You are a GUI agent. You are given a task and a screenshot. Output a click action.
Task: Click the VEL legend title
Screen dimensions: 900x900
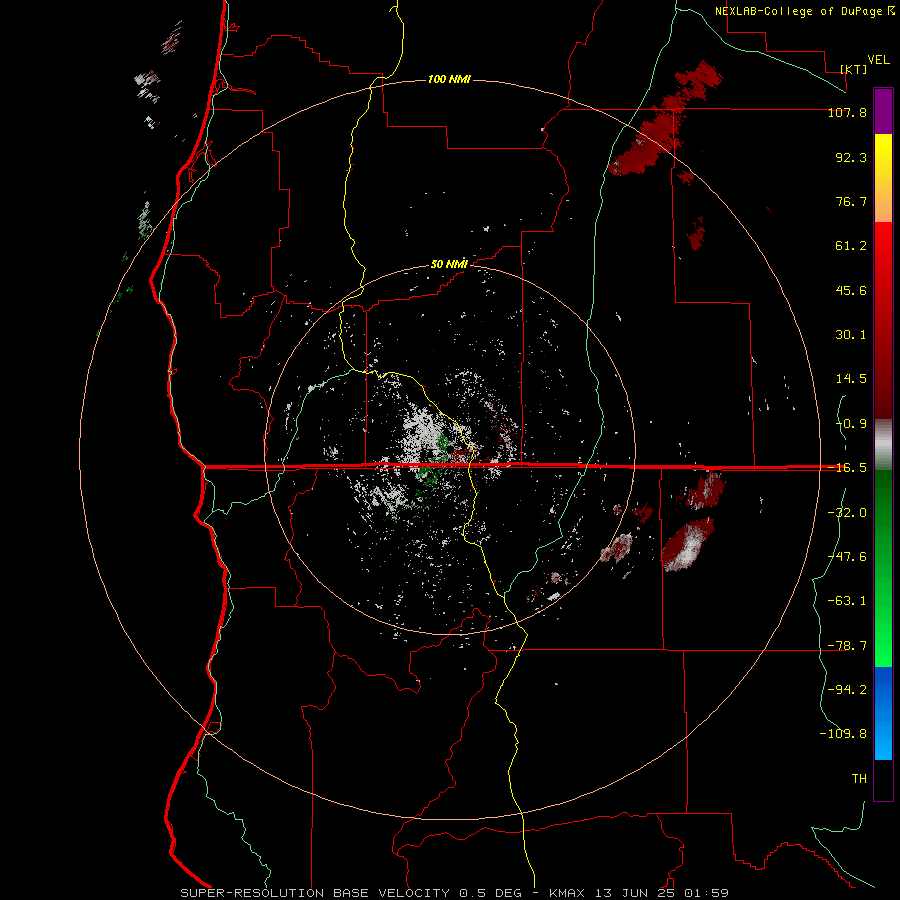pos(878,60)
